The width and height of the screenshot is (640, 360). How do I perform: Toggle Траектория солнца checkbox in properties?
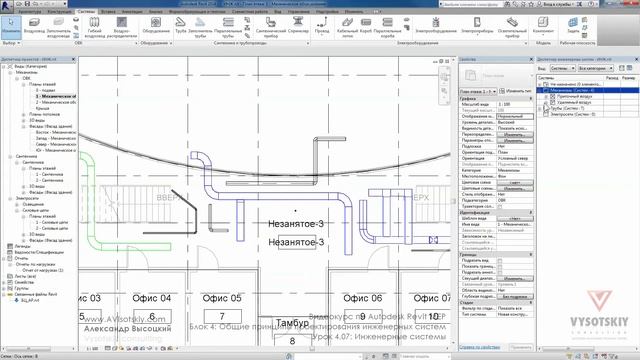click(x=500, y=207)
